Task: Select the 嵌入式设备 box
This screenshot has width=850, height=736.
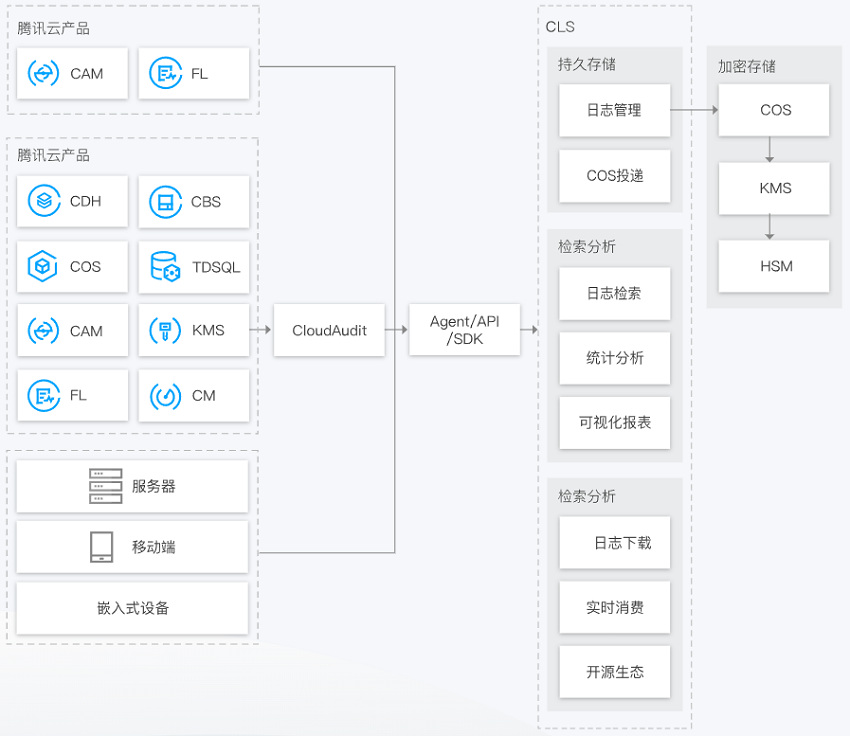Action: point(132,608)
